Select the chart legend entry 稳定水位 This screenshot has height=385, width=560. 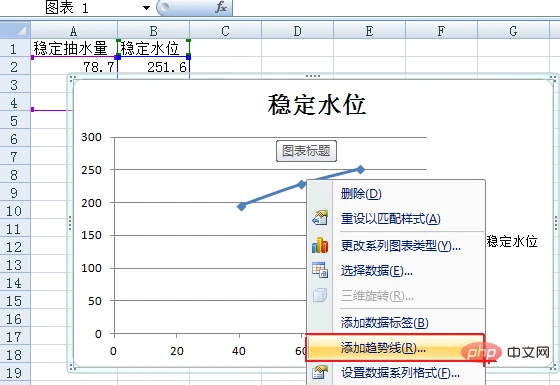[512, 241]
